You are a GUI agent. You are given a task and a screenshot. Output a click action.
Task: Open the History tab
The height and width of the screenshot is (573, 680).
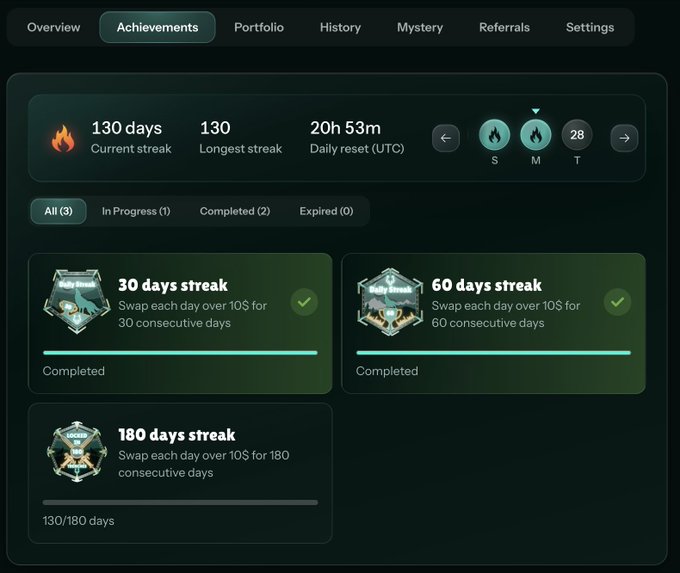pos(340,27)
